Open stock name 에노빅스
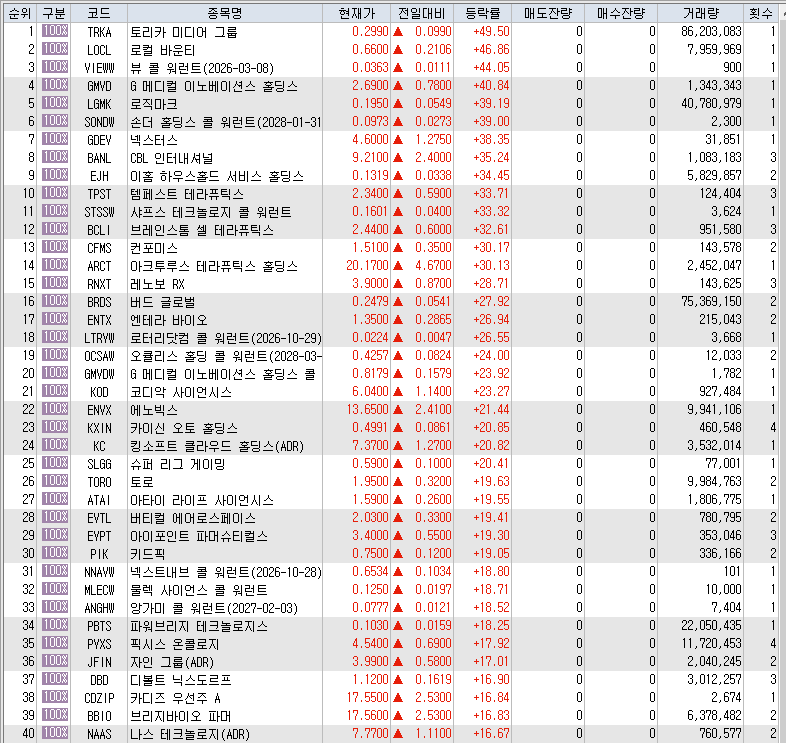The height and width of the screenshot is (743, 786). (153, 410)
